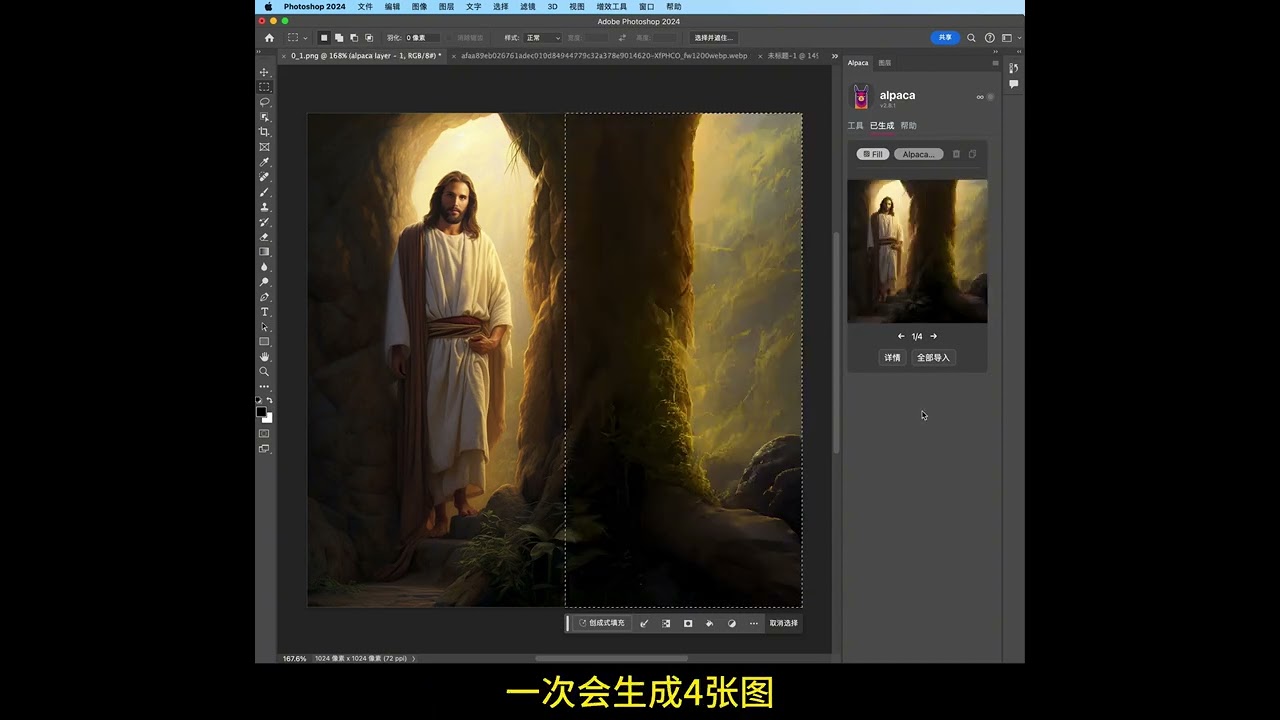Open the Help question mark icon
Screen dimensions: 1280x720
click(990, 38)
